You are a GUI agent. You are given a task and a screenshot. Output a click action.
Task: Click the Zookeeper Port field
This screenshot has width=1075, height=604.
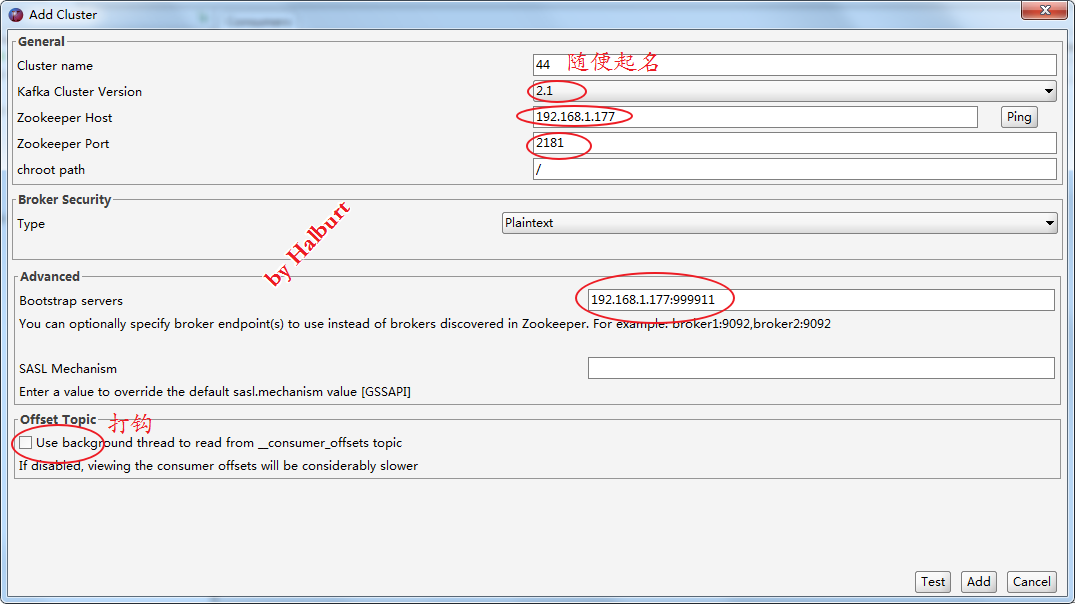794,143
